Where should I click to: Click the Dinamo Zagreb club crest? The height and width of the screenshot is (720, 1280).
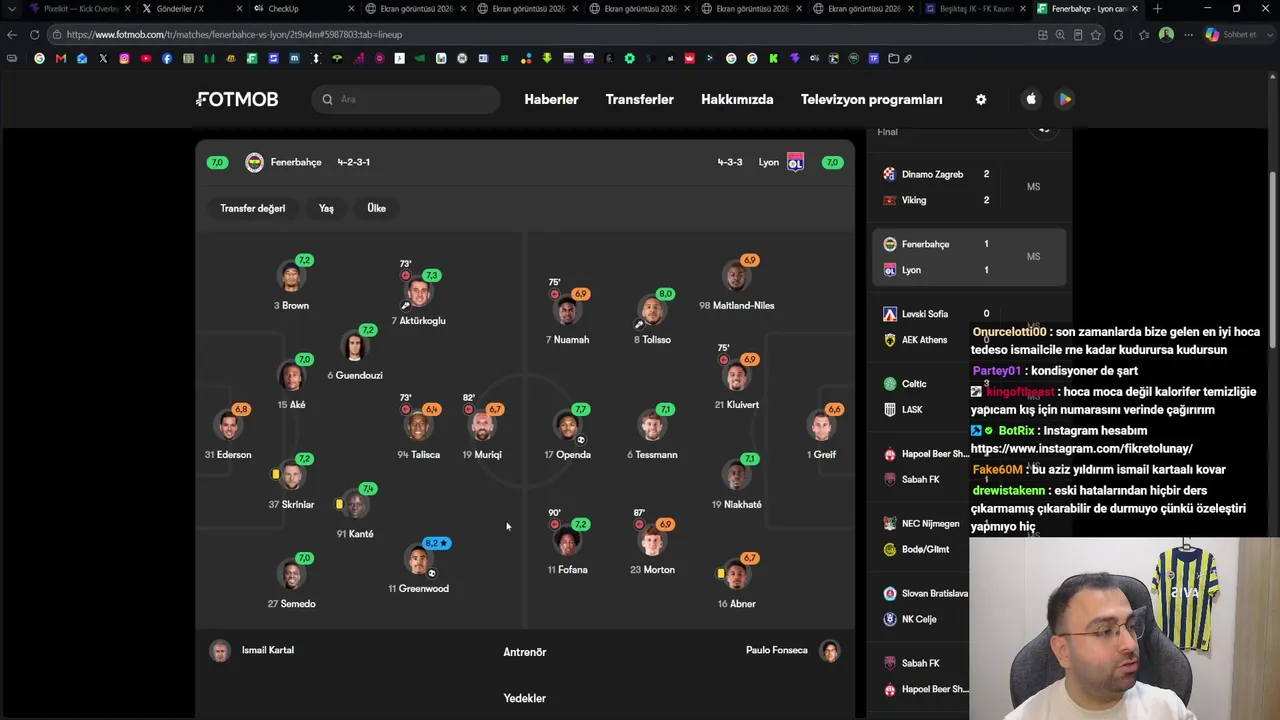(x=889, y=174)
